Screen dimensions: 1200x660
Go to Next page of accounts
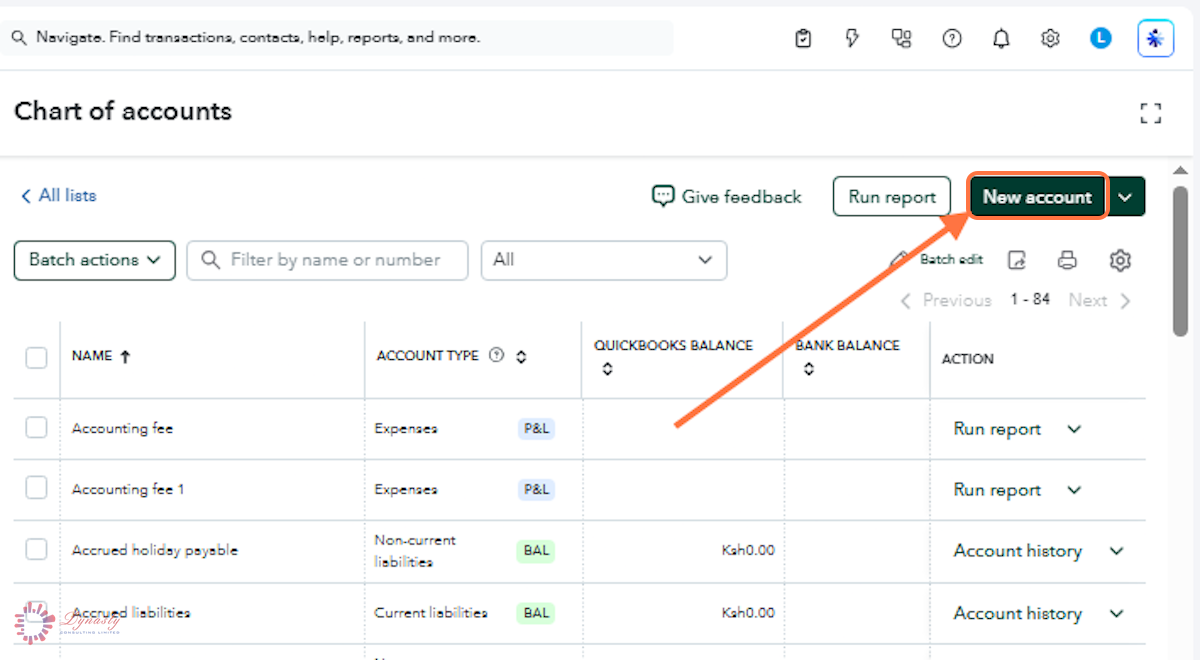click(1099, 300)
